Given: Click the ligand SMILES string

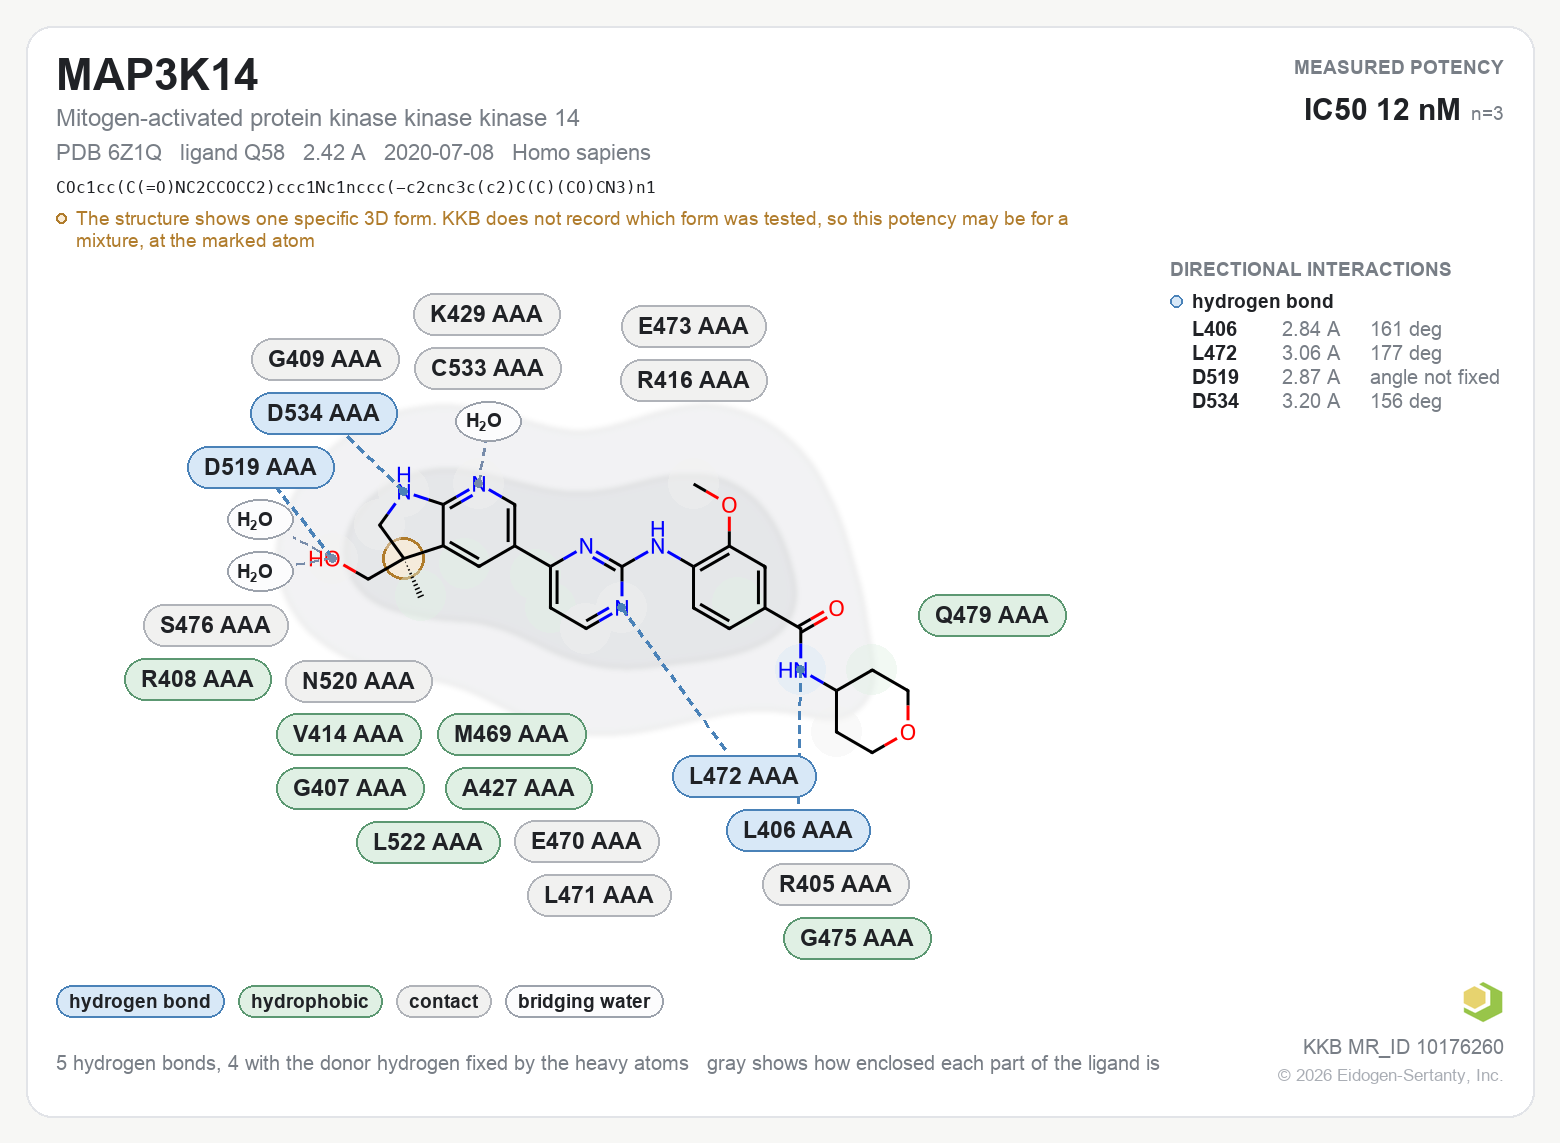Looking at the screenshot, I should [x=356, y=187].
